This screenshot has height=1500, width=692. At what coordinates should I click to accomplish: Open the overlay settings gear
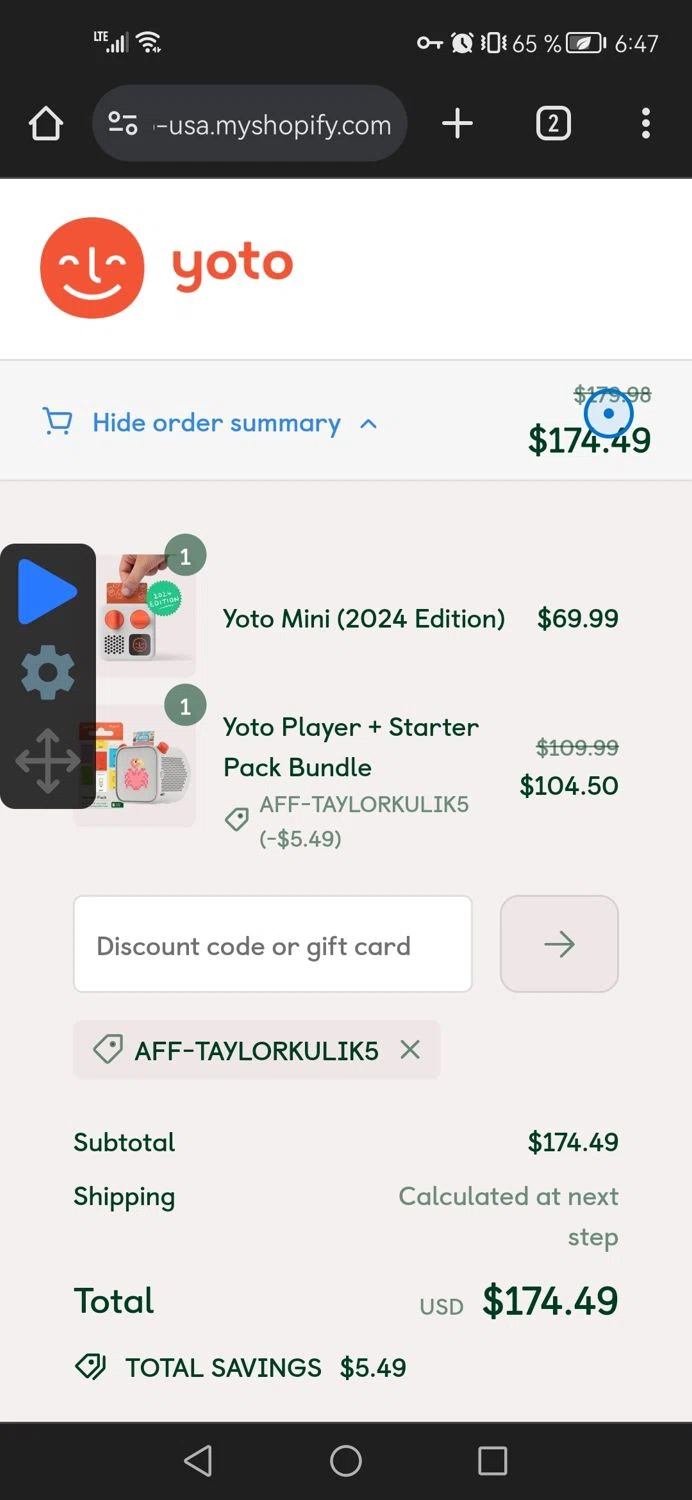tap(47, 673)
